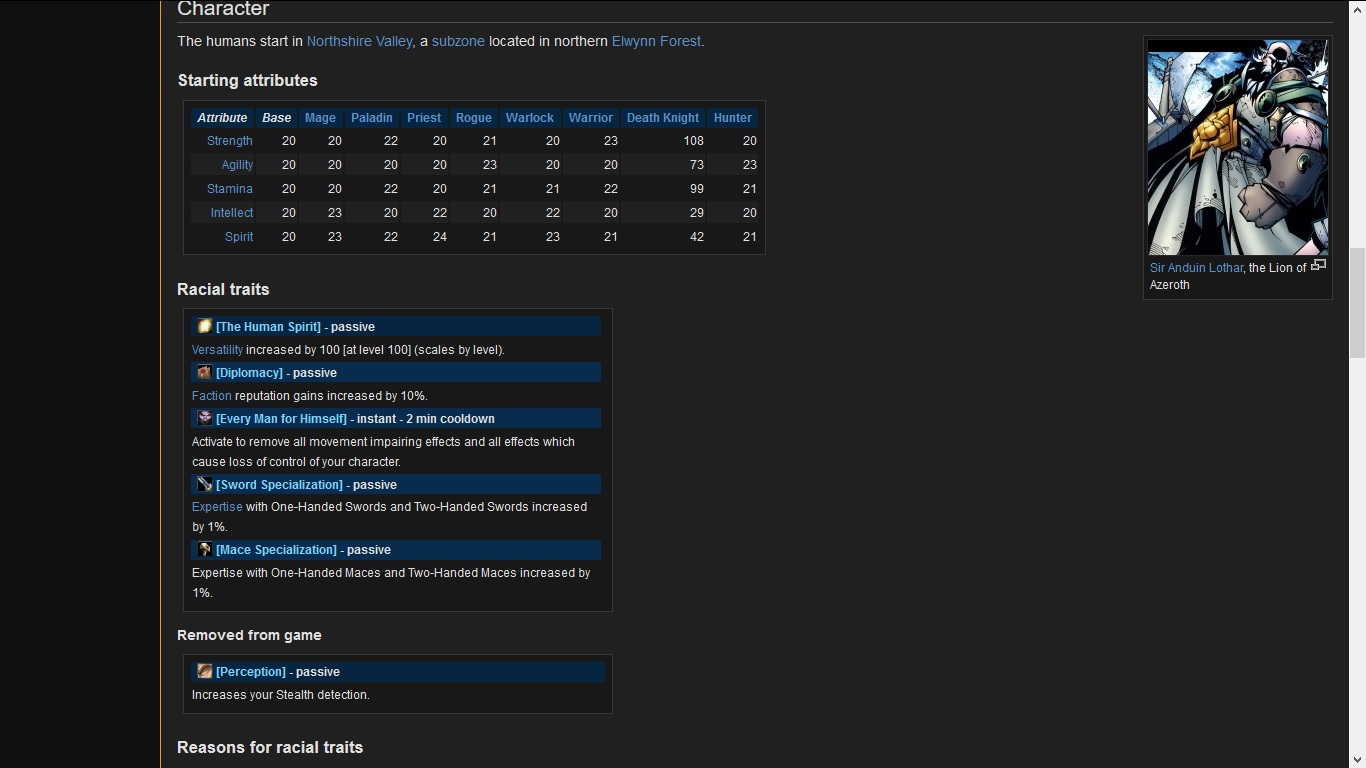Open the [Sword Specialization] link
The height and width of the screenshot is (768, 1366).
pyautogui.click(x=279, y=485)
